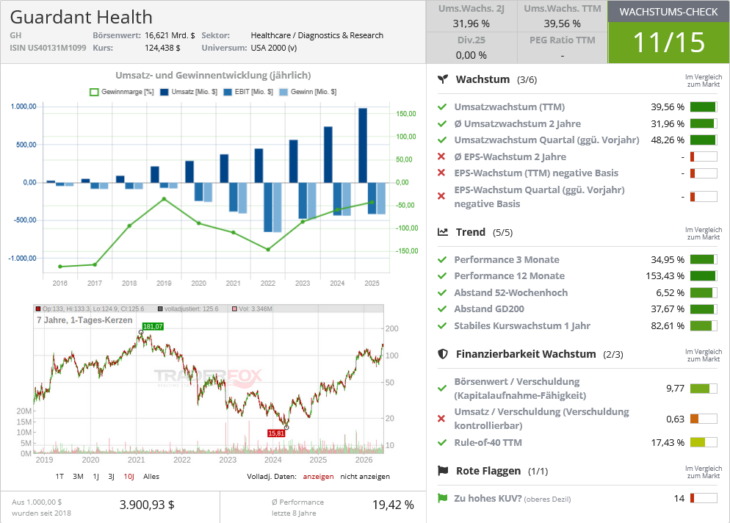
Task: Click the checkmark beside Abstand 52-Wochenhoch
Action: (x=442, y=293)
